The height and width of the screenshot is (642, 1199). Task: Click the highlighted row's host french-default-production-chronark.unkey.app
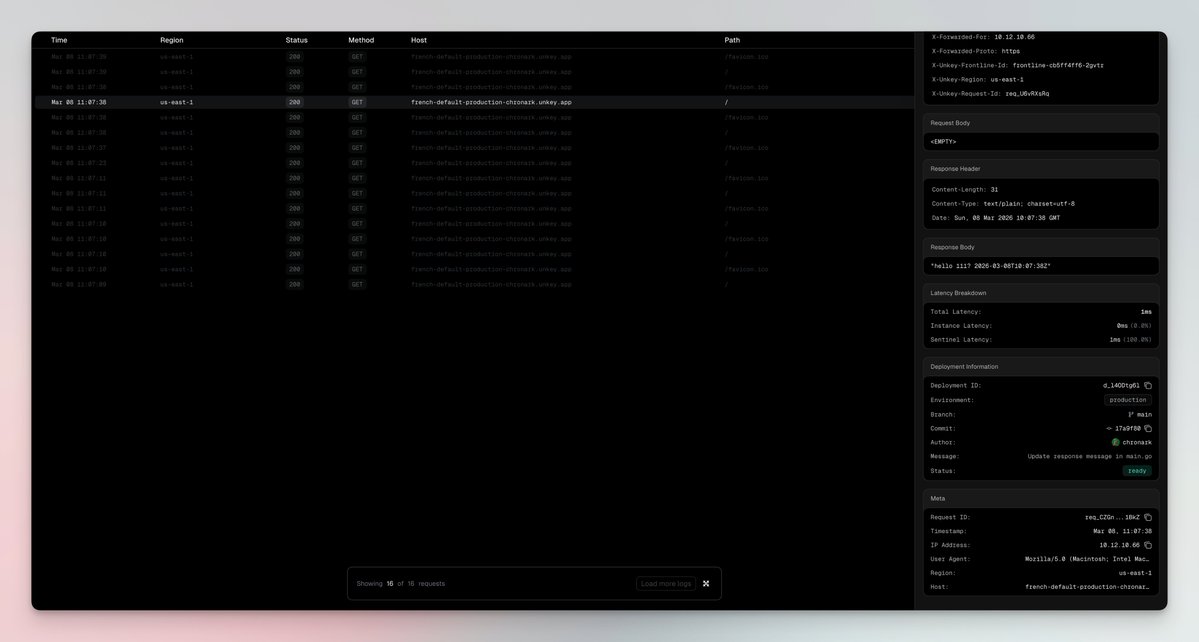pyautogui.click(x=491, y=102)
